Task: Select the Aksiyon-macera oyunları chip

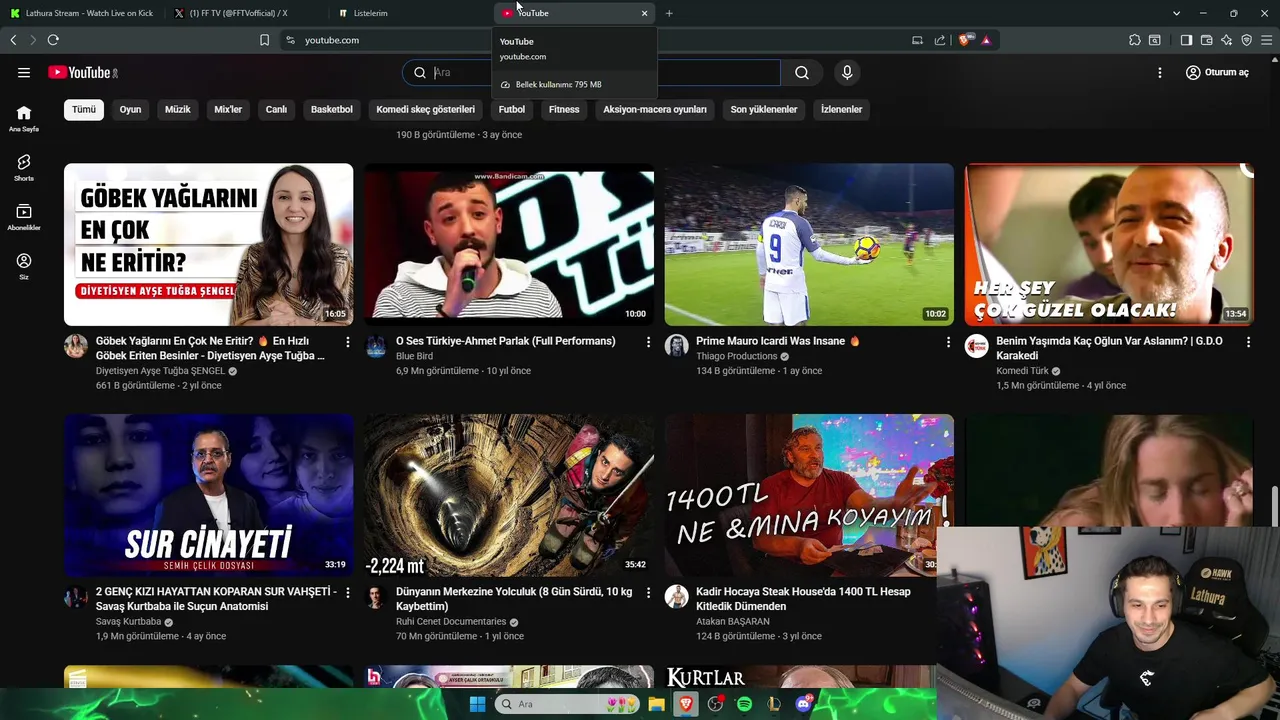Action: pos(655,109)
